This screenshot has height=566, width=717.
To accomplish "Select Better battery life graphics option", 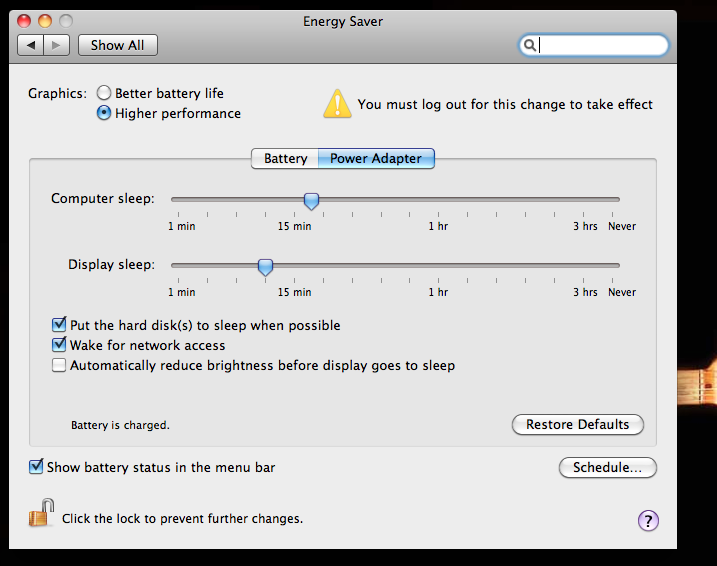I will click(x=104, y=93).
